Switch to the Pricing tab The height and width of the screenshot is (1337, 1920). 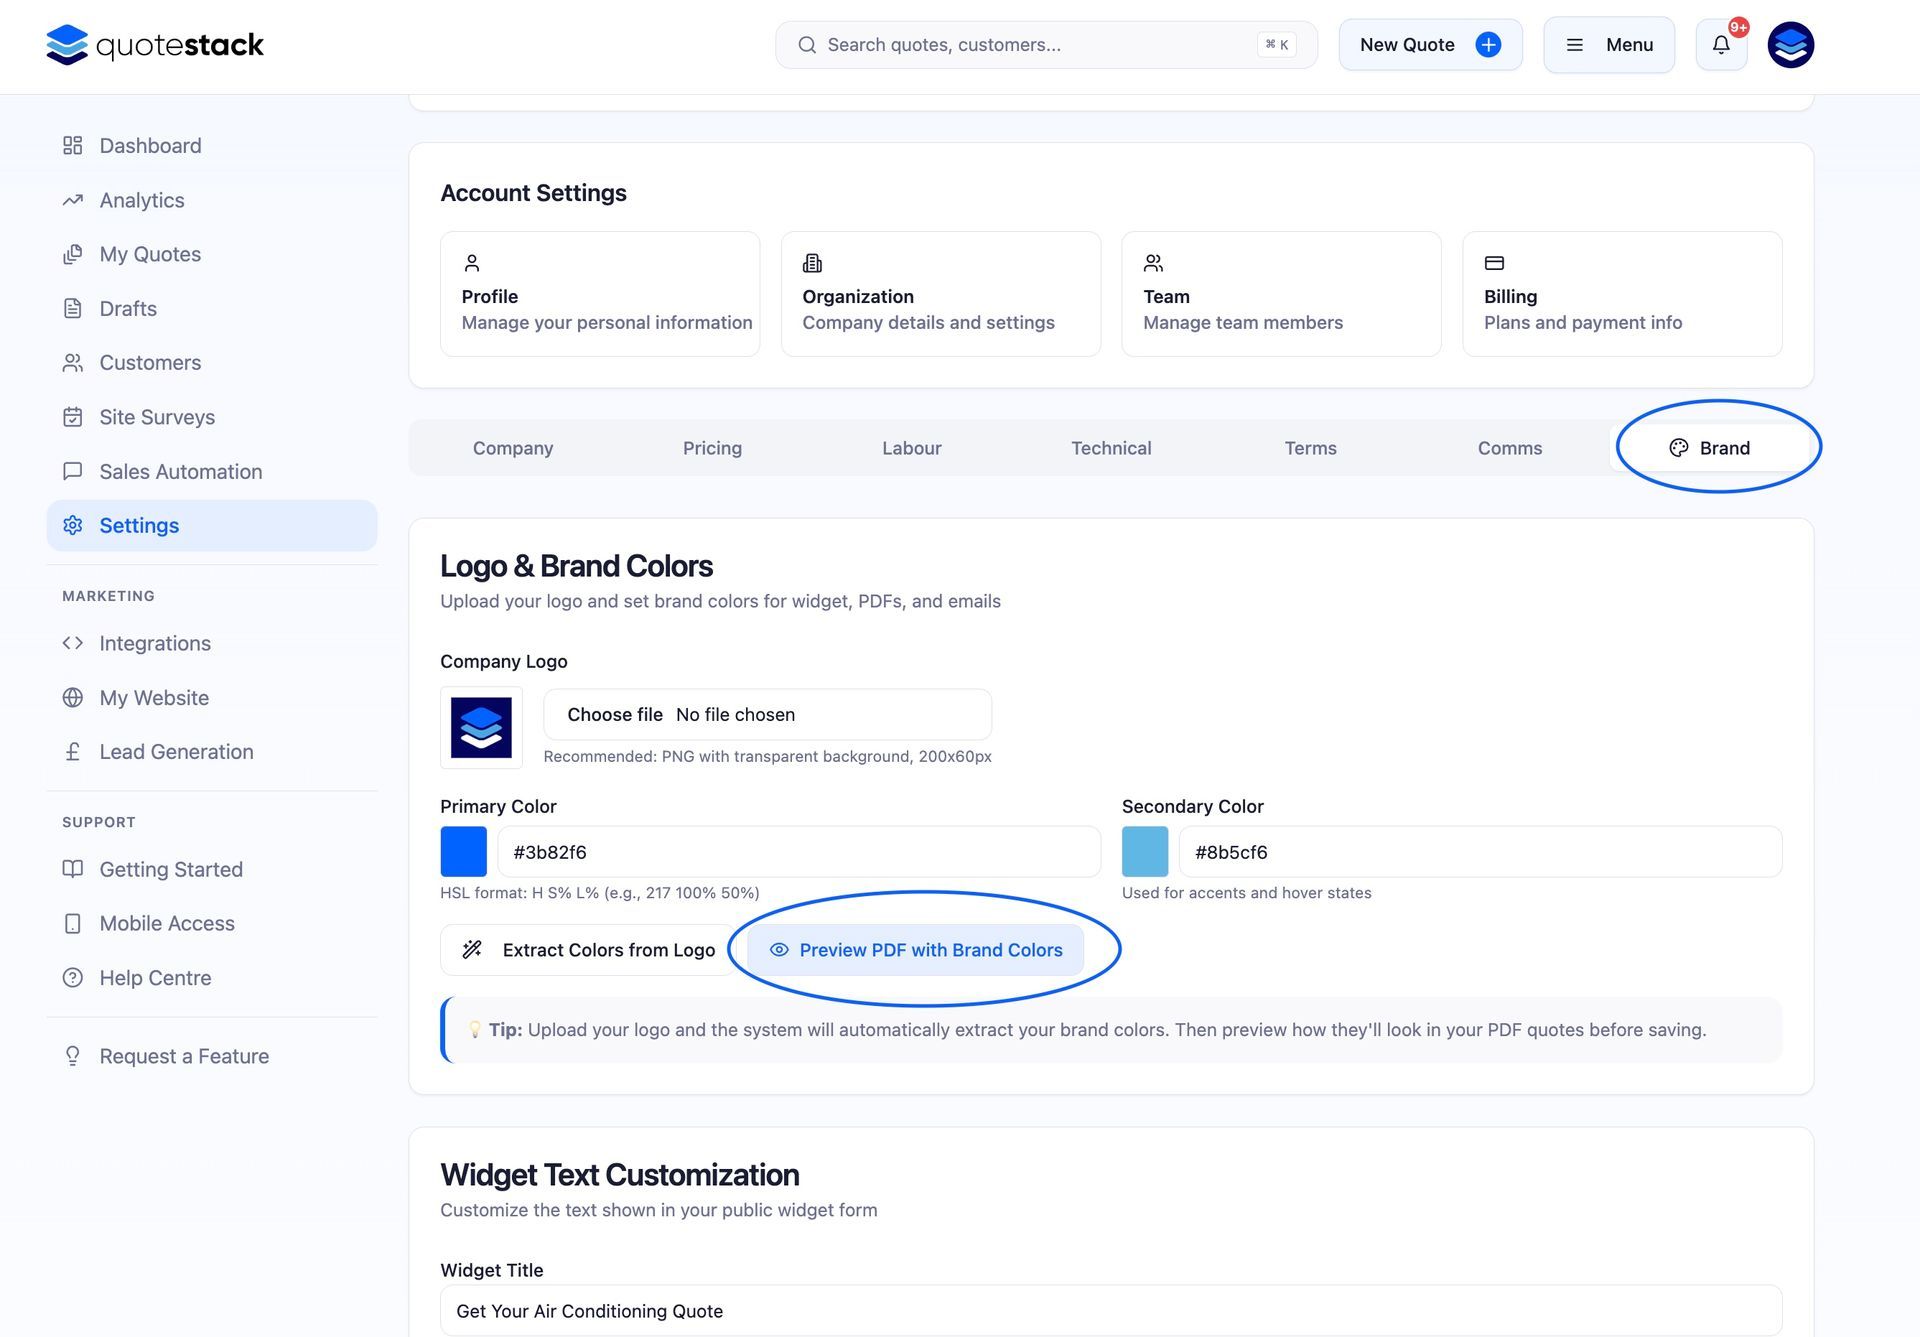(712, 448)
